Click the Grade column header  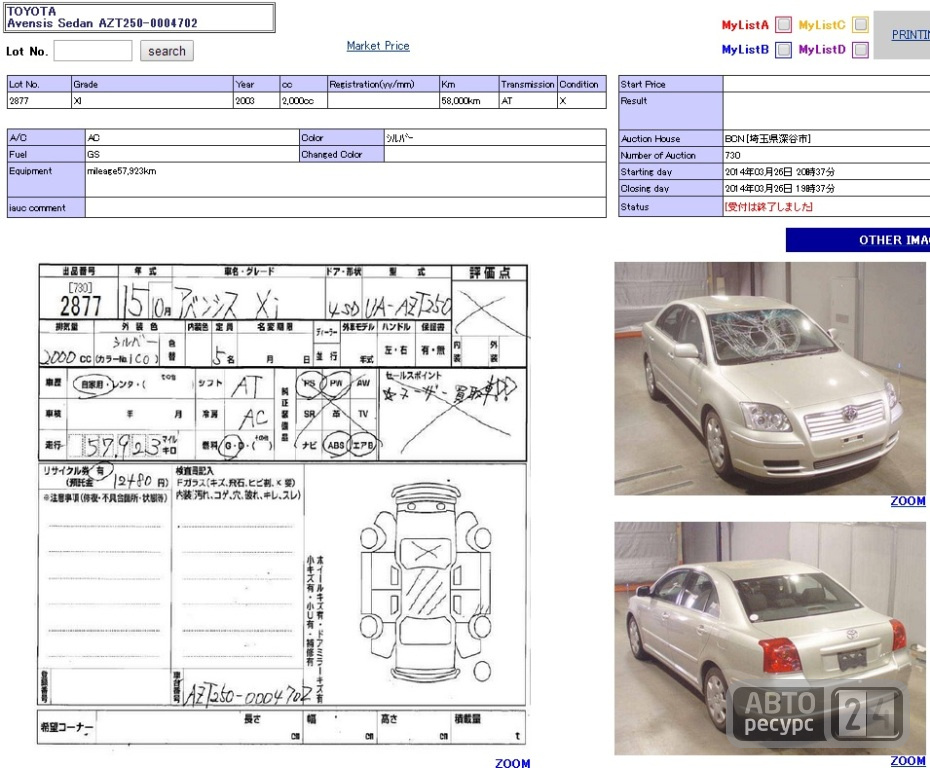click(152, 84)
